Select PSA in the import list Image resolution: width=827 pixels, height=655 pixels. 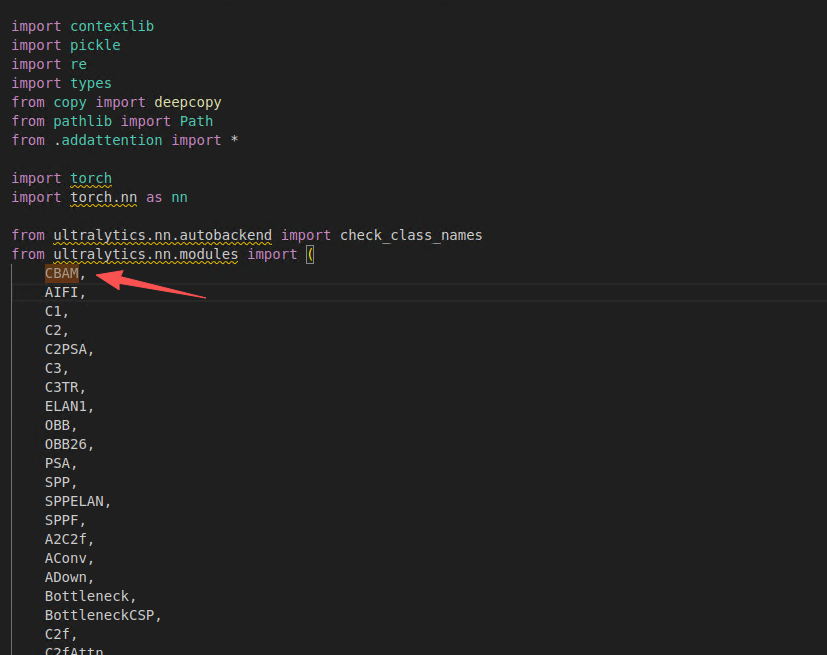pyautogui.click(x=57, y=463)
